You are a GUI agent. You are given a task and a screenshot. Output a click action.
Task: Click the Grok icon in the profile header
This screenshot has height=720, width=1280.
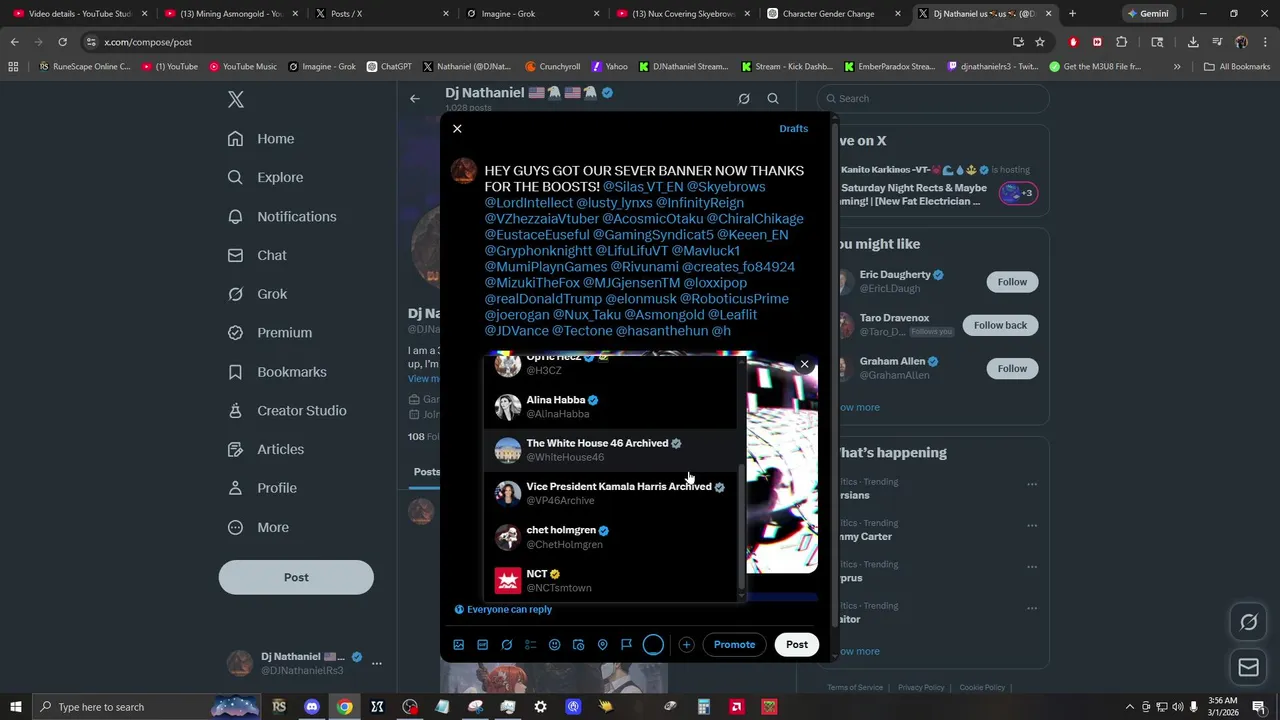tap(744, 98)
